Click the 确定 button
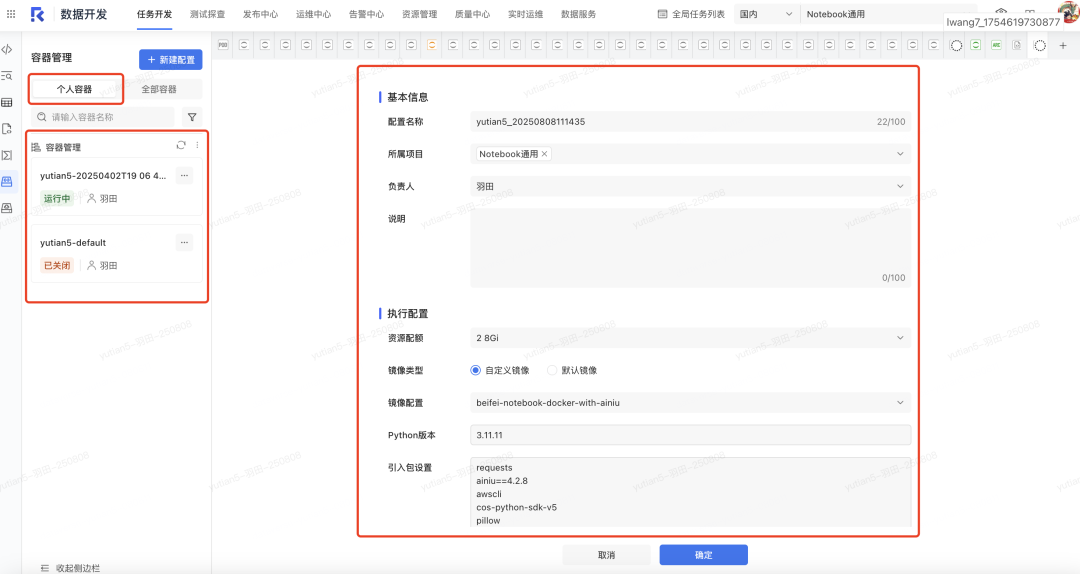Screen dimensions: 1080x574 tap(703, 555)
